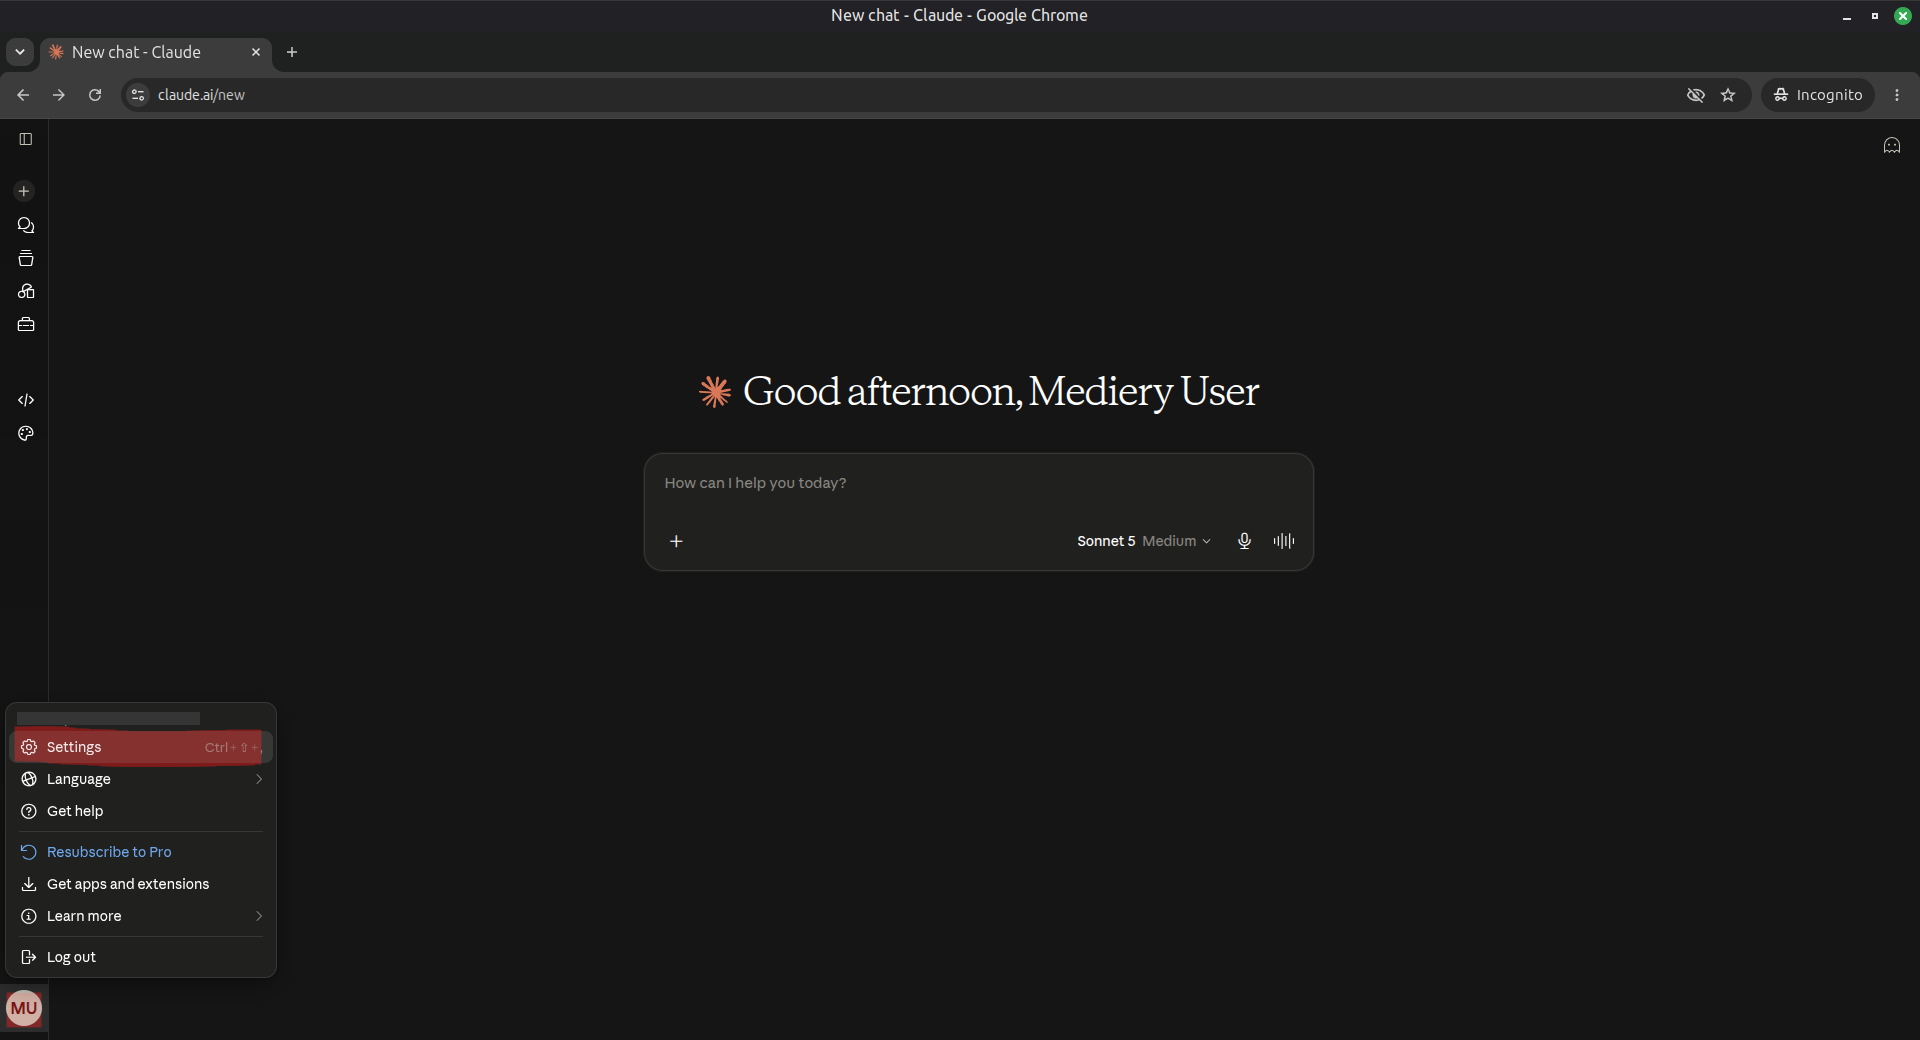The width and height of the screenshot is (1920, 1040).
Task: Choose Get apps and extensions
Action: (x=141, y=884)
